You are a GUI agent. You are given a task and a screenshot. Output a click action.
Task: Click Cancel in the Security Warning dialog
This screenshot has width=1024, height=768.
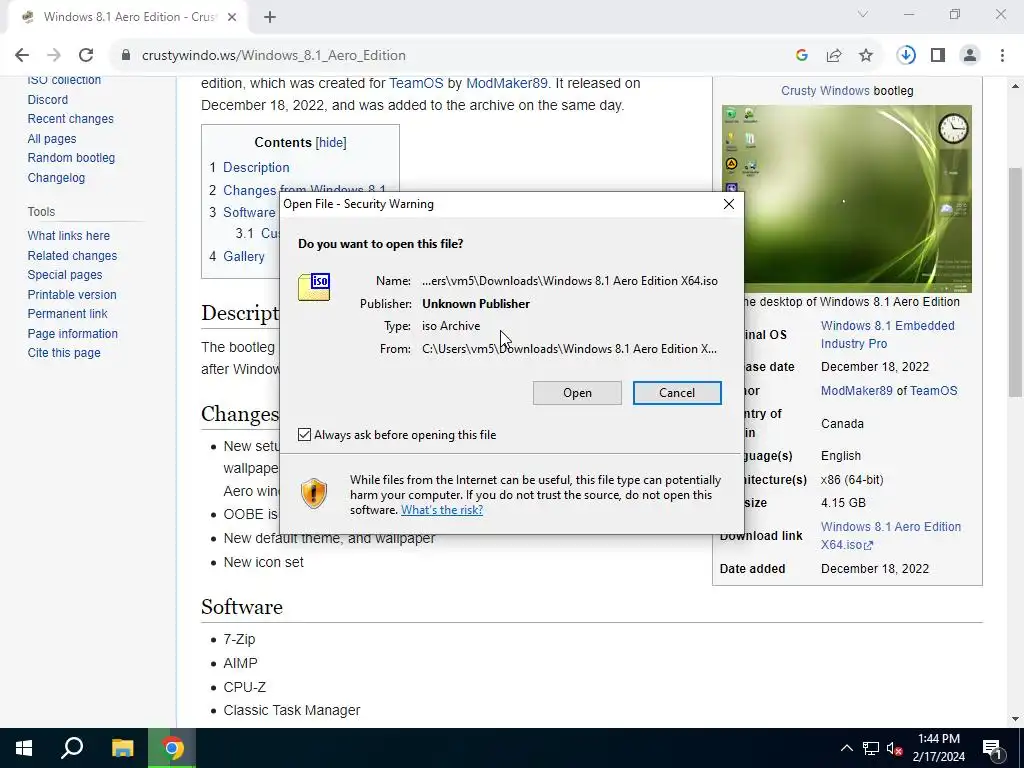click(677, 393)
